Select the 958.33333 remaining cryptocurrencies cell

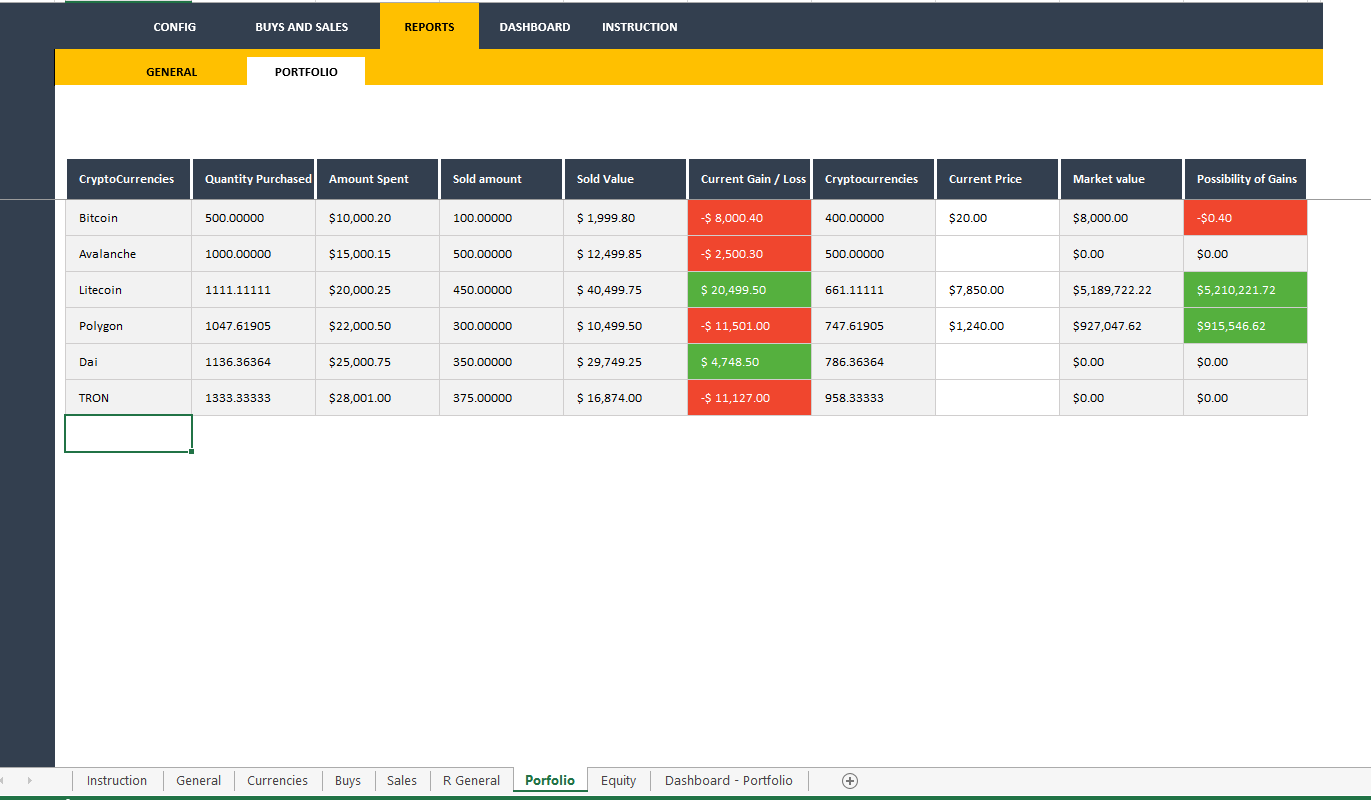(873, 398)
